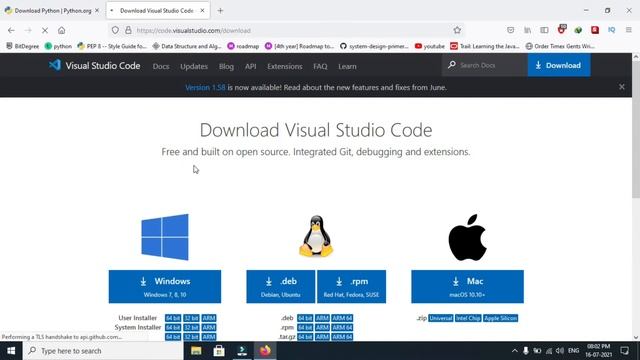
Task: Click the Type here to search box
Action: (103, 351)
